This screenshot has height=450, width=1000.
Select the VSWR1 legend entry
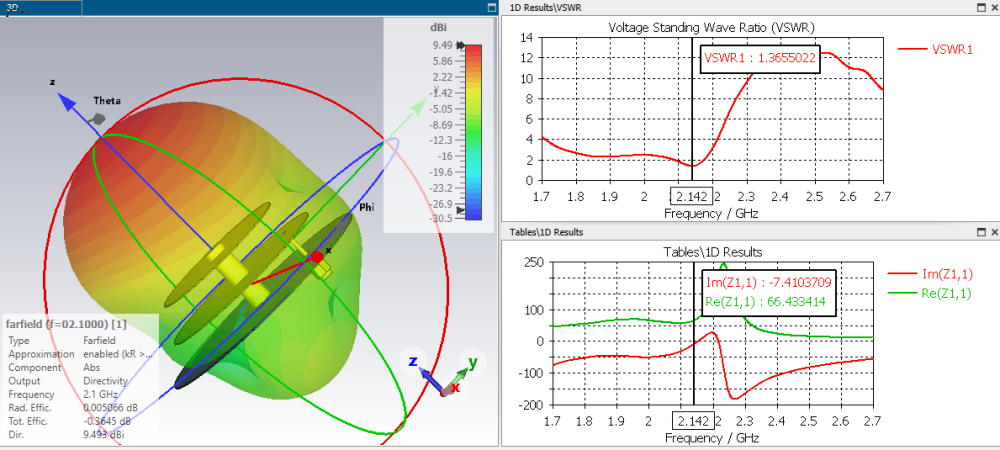pyautogui.click(x=936, y=48)
